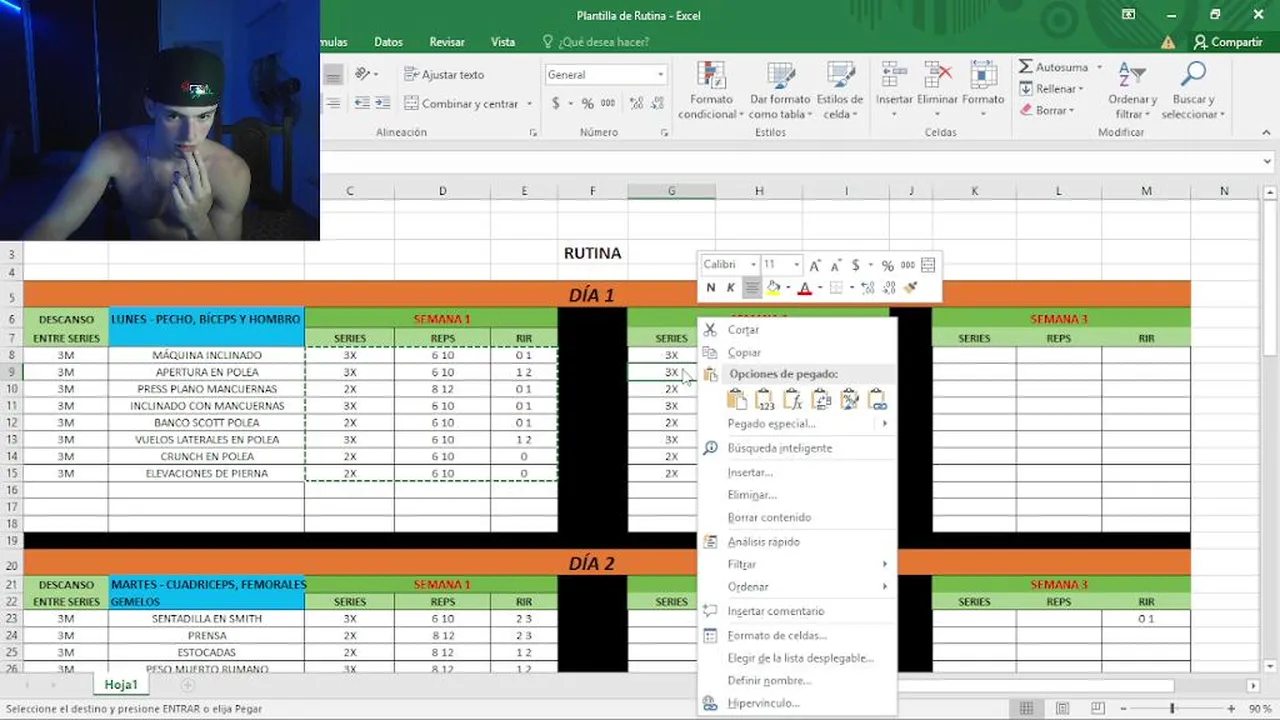1280x720 pixels.
Task: Expand the Filtrar submenu
Action: (884, 564)
